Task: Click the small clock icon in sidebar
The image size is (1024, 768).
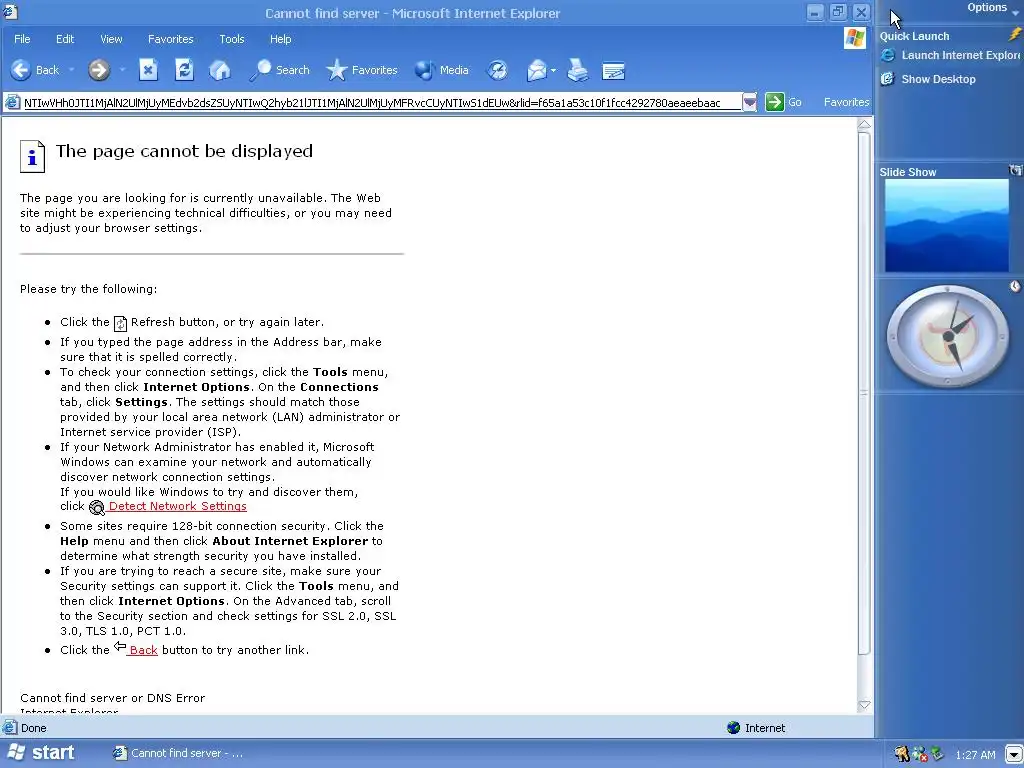Action: coord(1015,286)
